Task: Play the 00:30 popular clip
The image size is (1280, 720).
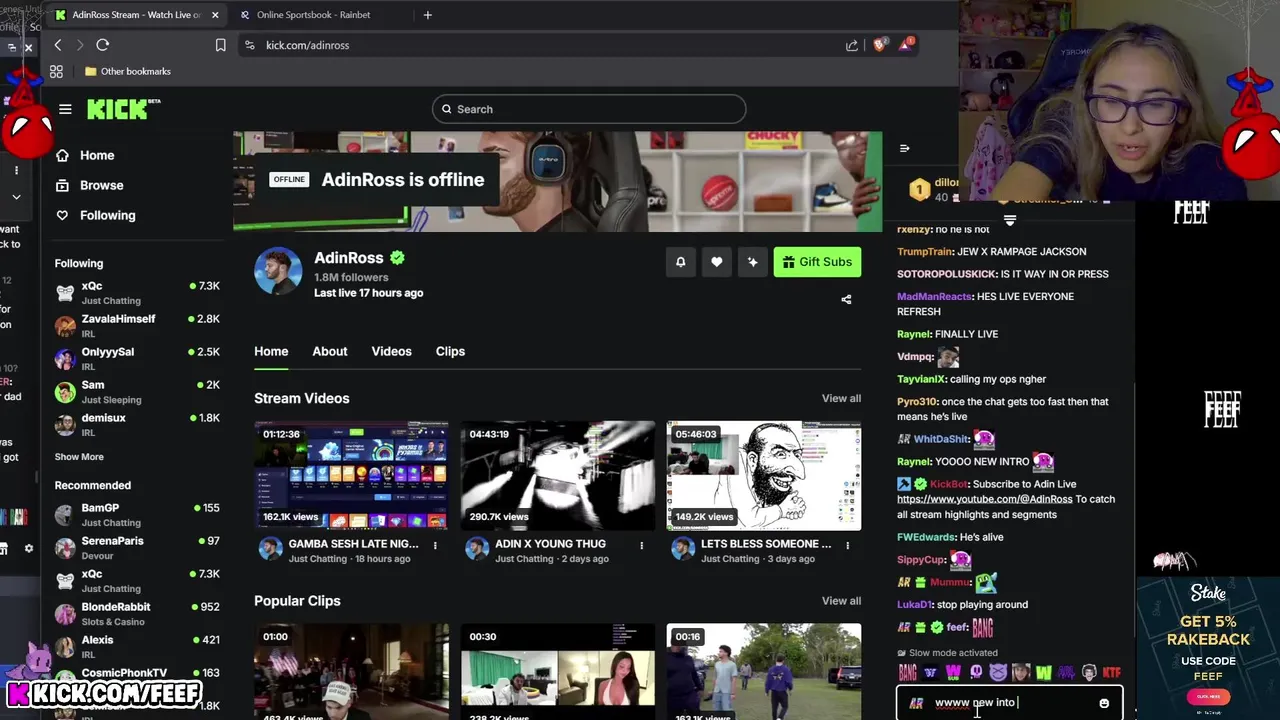Action: pyautogui.click(x=557, y=671)
